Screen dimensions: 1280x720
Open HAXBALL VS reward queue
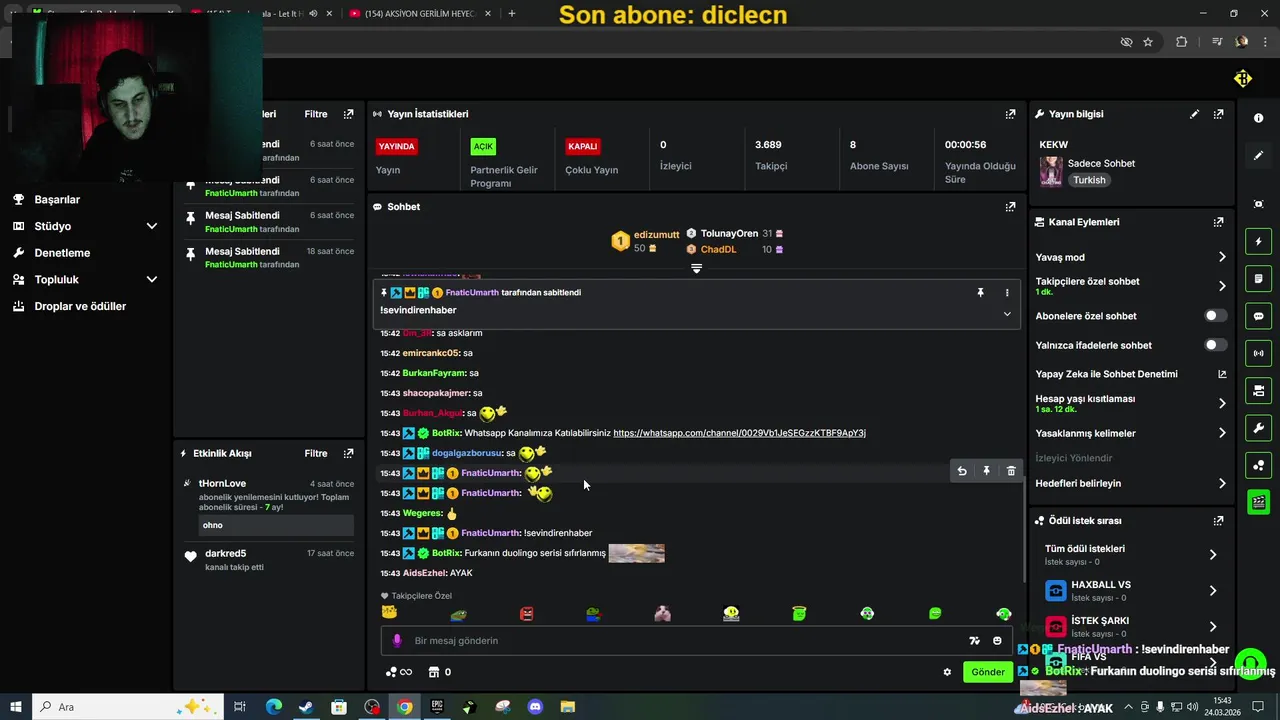[1131, 591]
